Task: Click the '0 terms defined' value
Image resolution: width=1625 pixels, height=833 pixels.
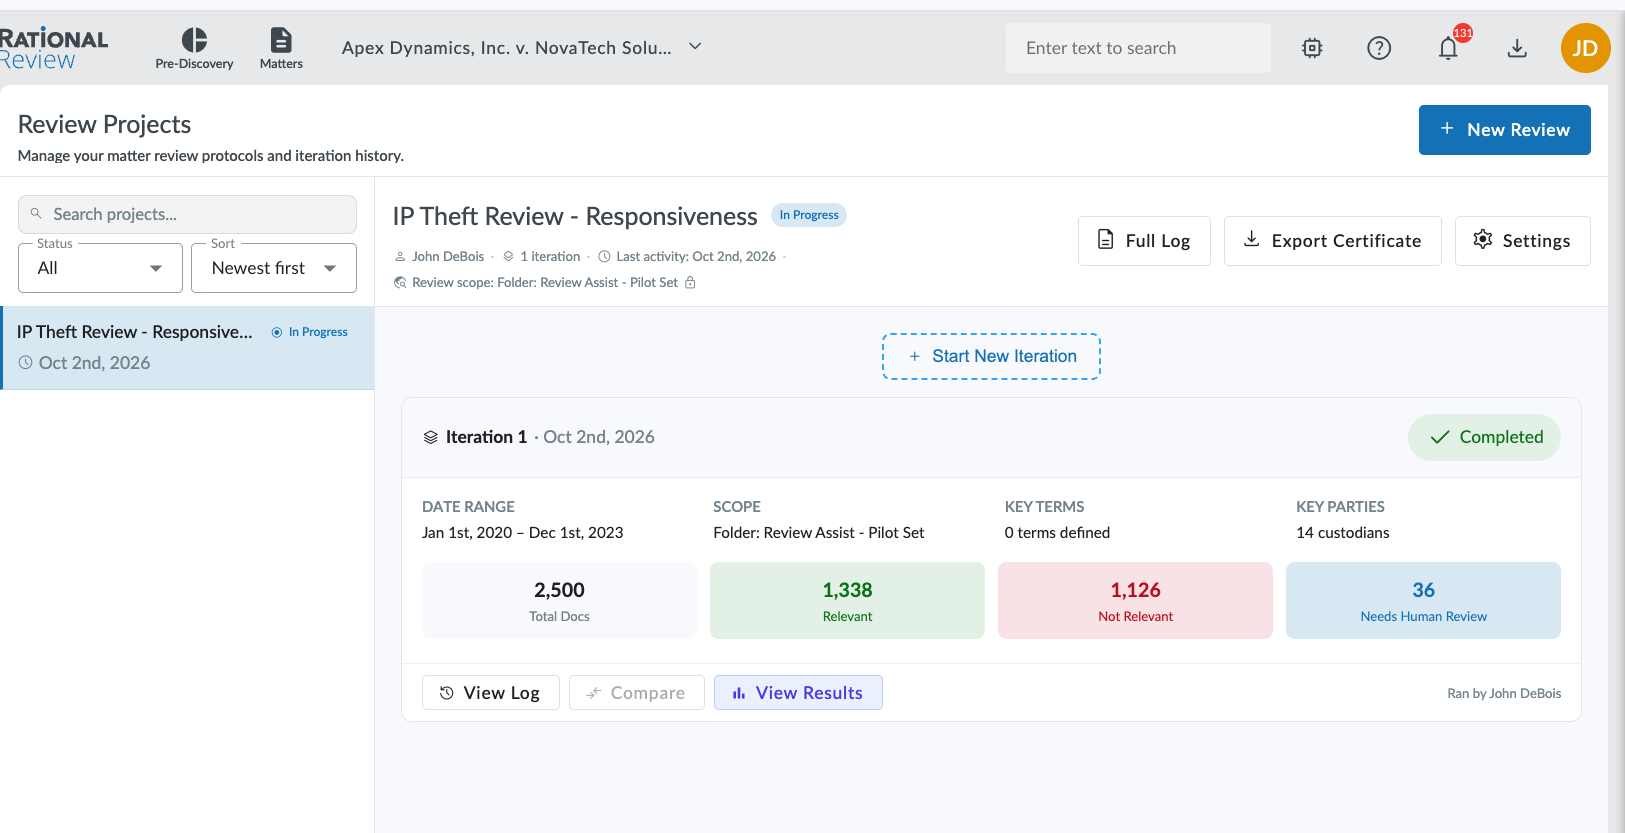Action: 1057,533
